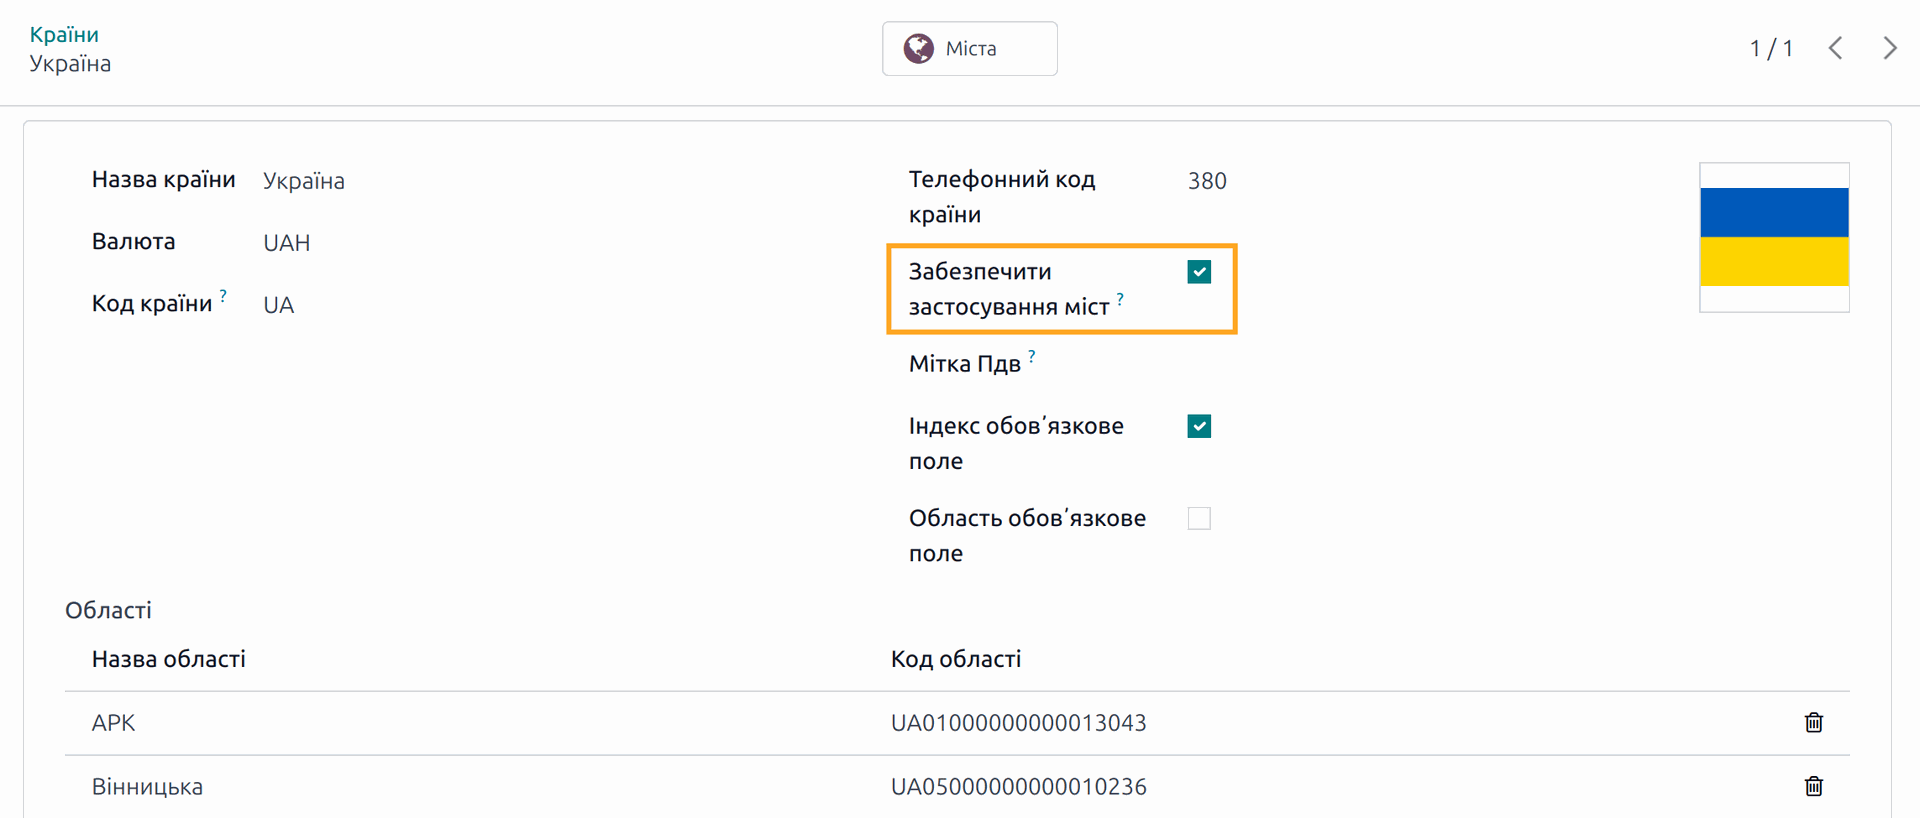Show the help tooltip next to застосування міст
The width and height of the screenshot is (1920, 818).
click(1120, 298)
